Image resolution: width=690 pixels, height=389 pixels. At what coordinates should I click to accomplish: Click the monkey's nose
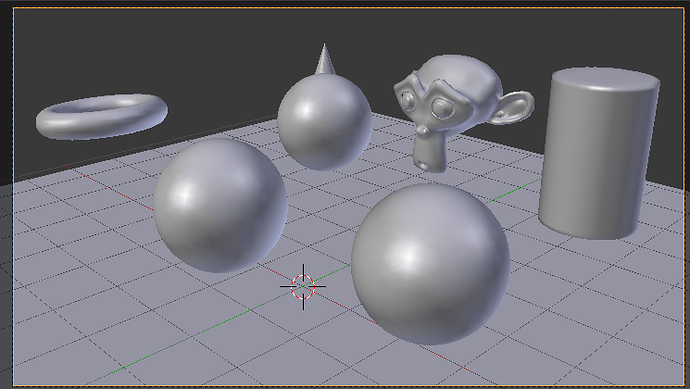pos(422,131)
